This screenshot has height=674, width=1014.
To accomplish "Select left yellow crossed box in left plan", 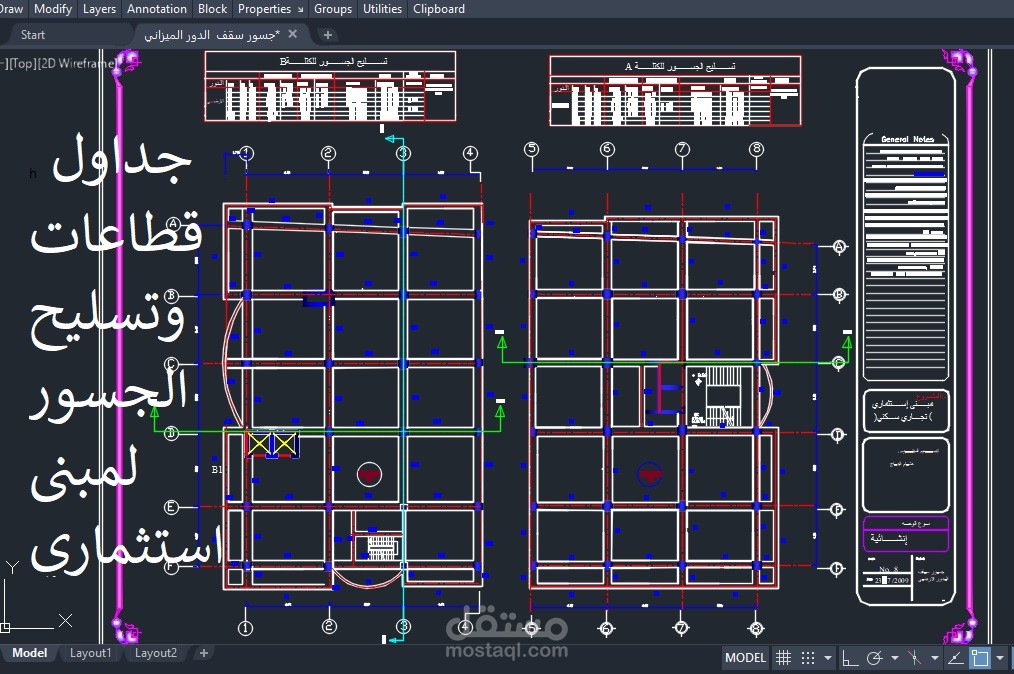I will (x=259, y=444).
